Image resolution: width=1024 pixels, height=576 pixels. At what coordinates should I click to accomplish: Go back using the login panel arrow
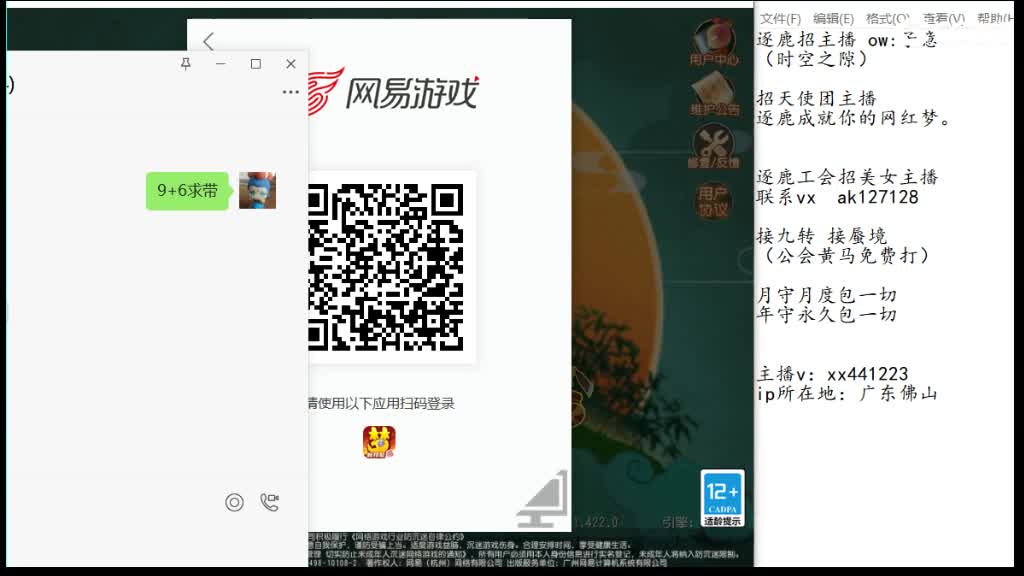tap(208, 42)
